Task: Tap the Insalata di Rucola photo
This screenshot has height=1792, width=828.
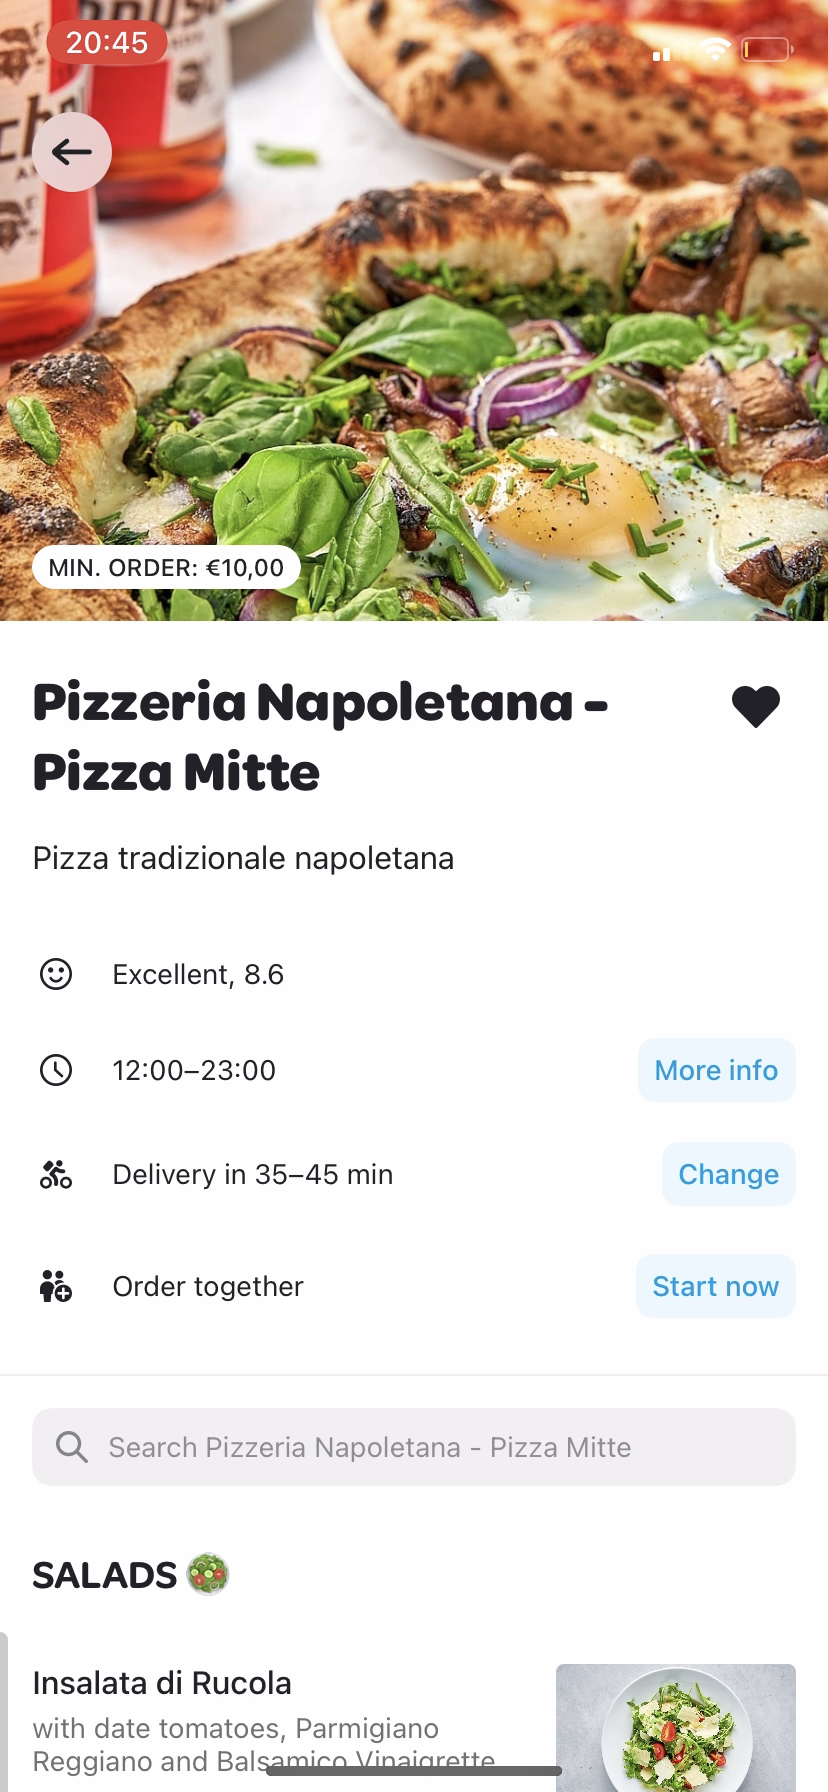Action: (x=676, y=1728)
